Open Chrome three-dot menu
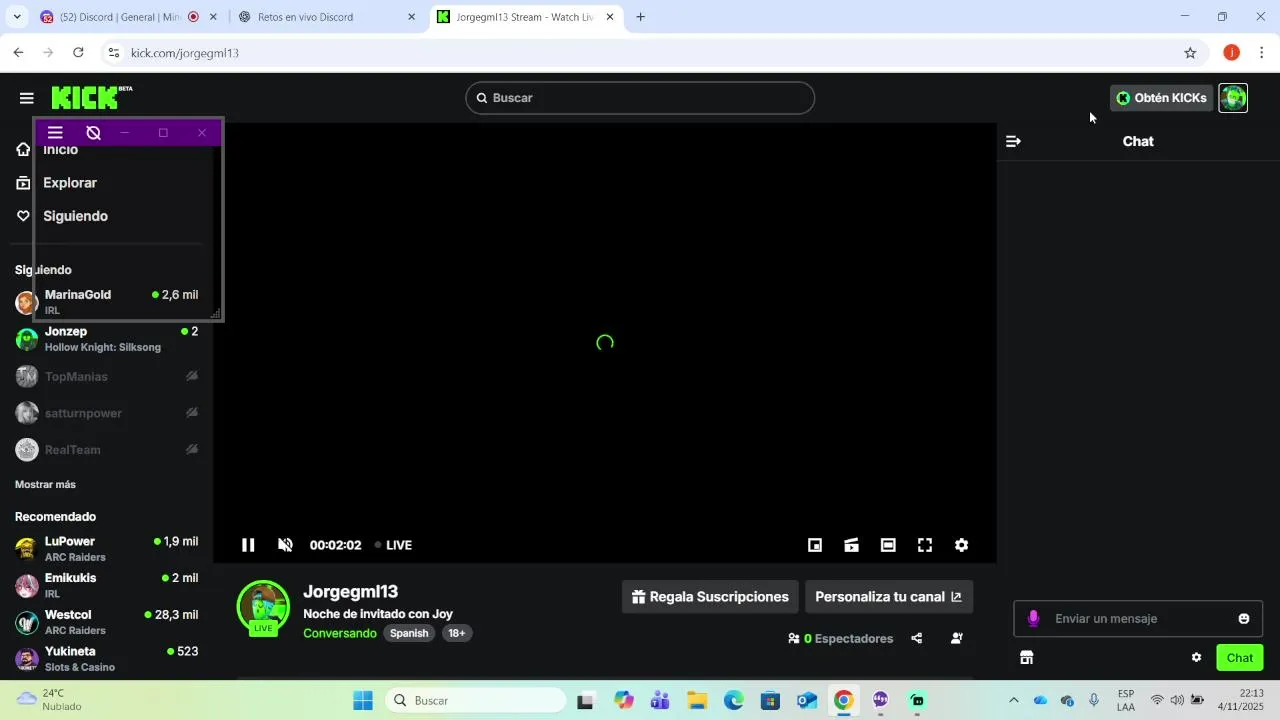 pos(1262,53)
